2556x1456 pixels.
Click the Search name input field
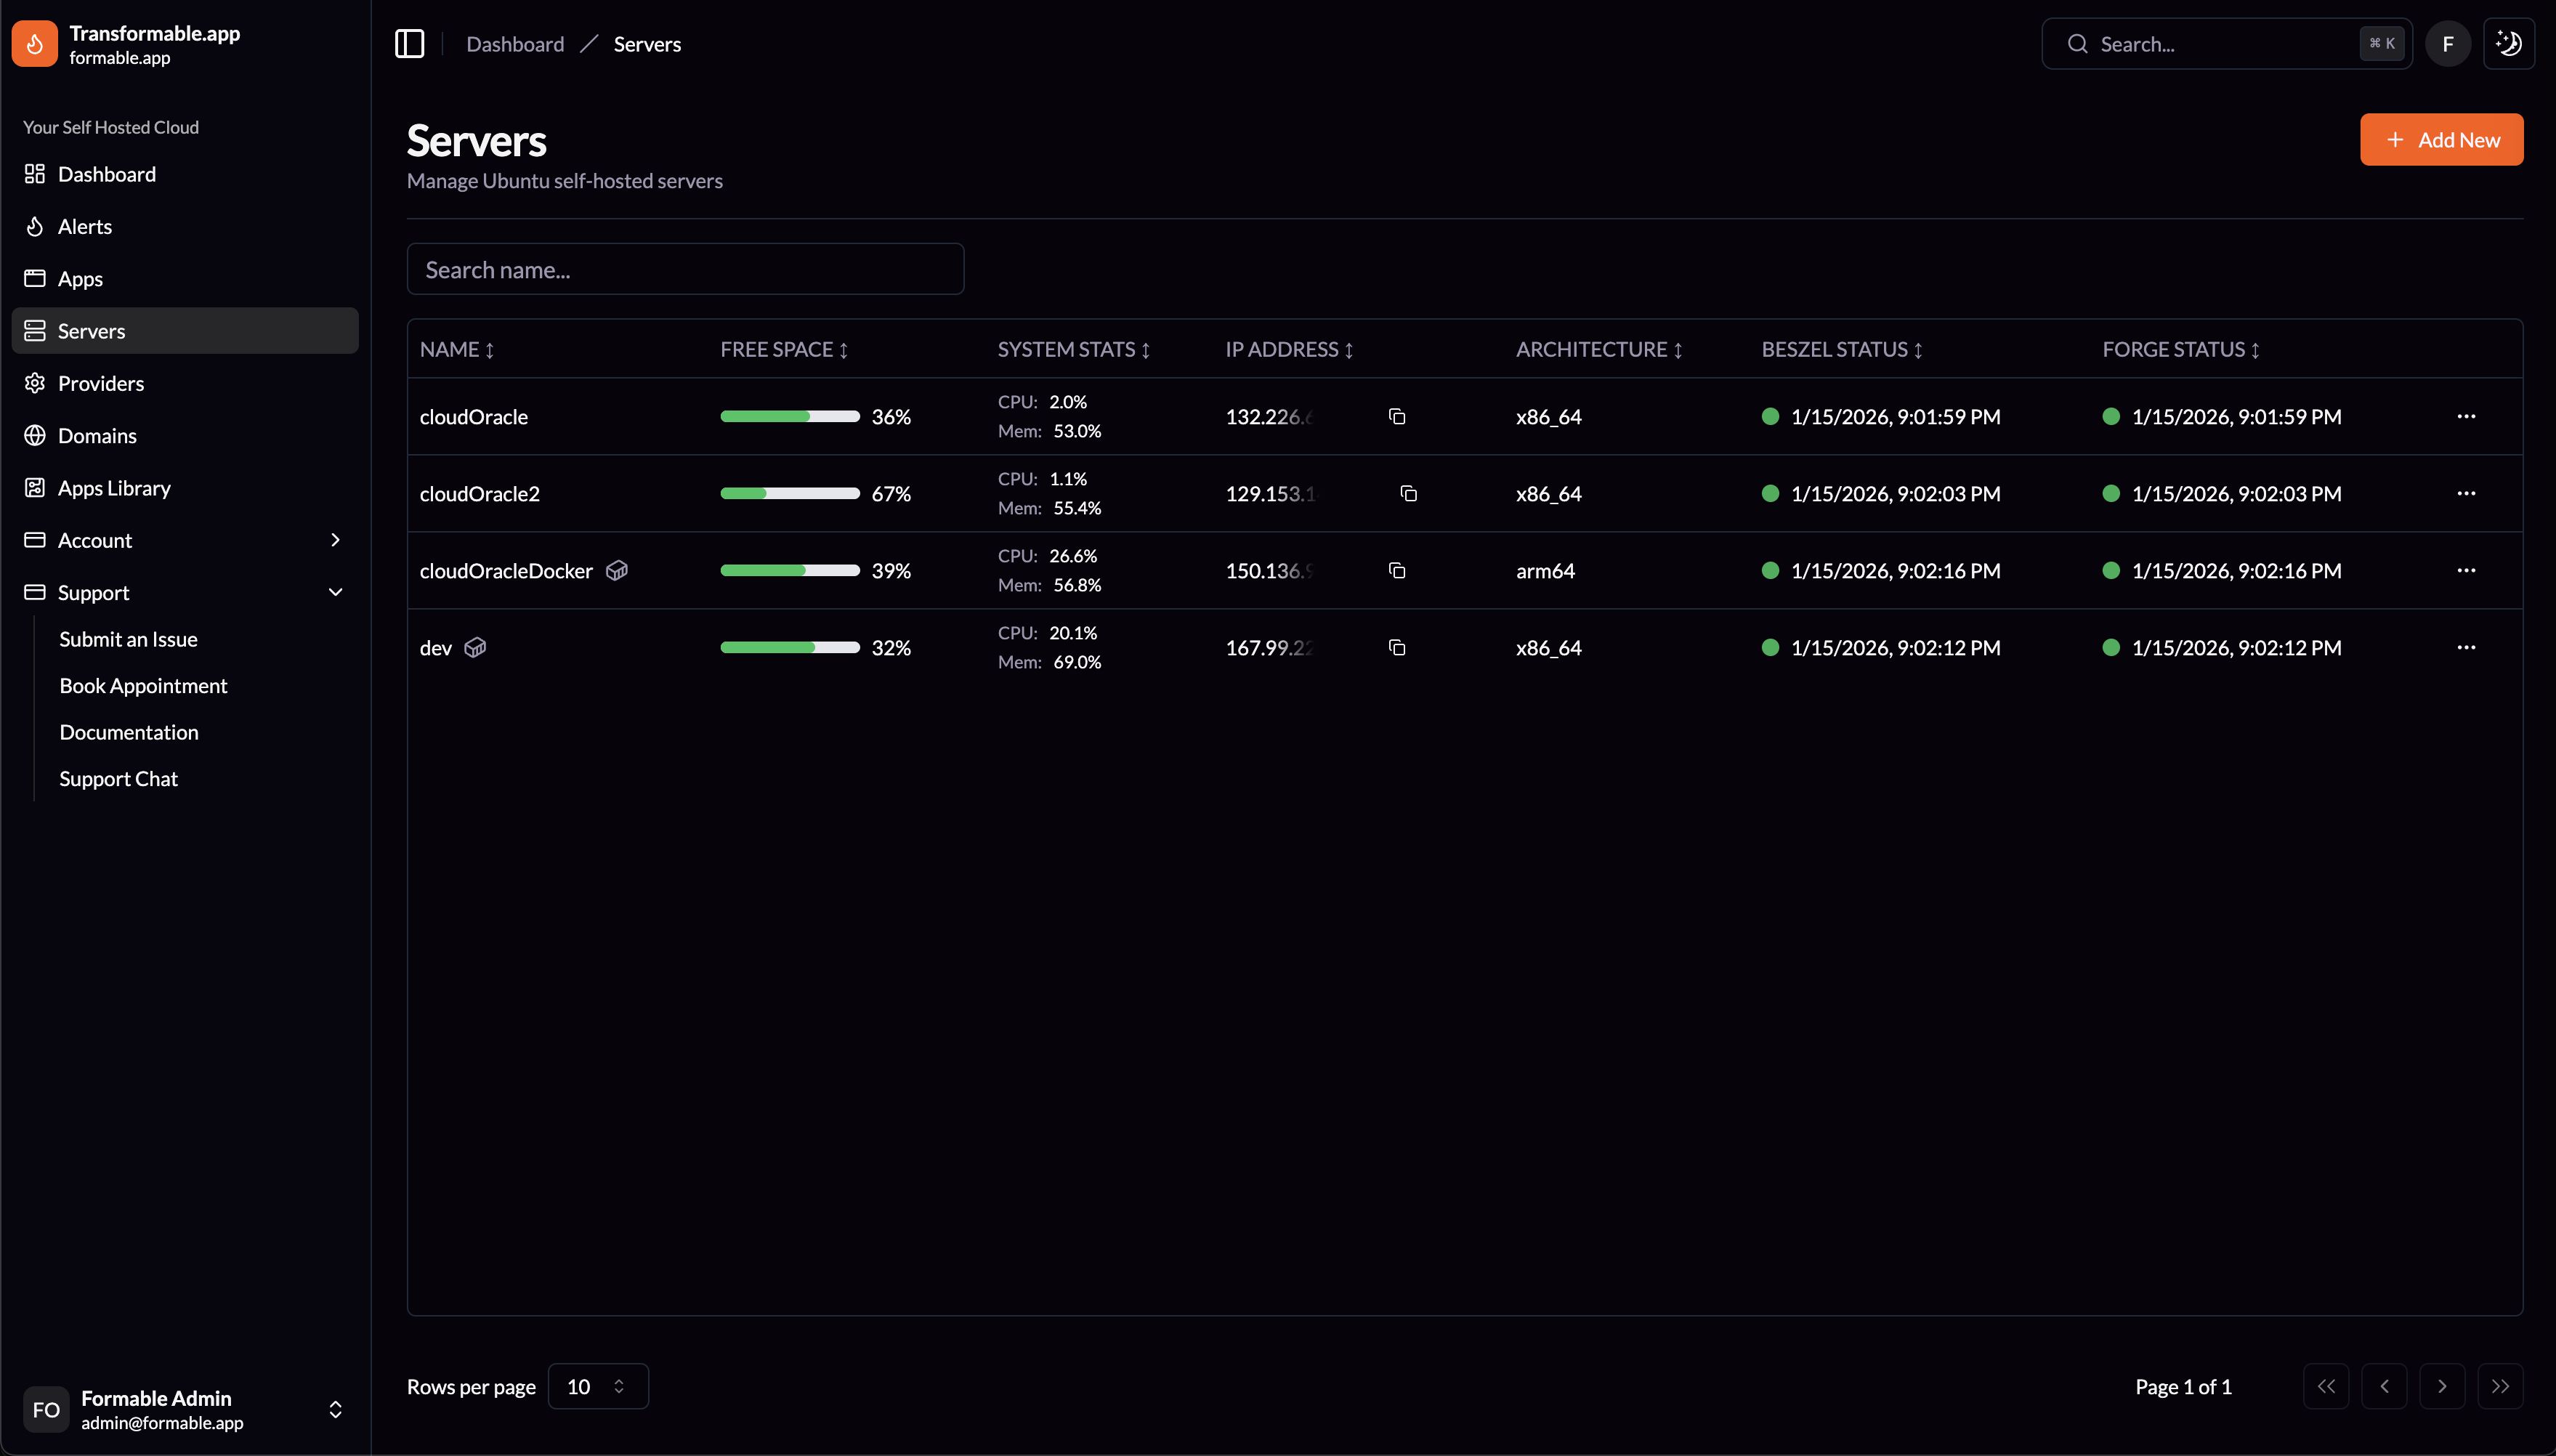[x=685, y=268]
